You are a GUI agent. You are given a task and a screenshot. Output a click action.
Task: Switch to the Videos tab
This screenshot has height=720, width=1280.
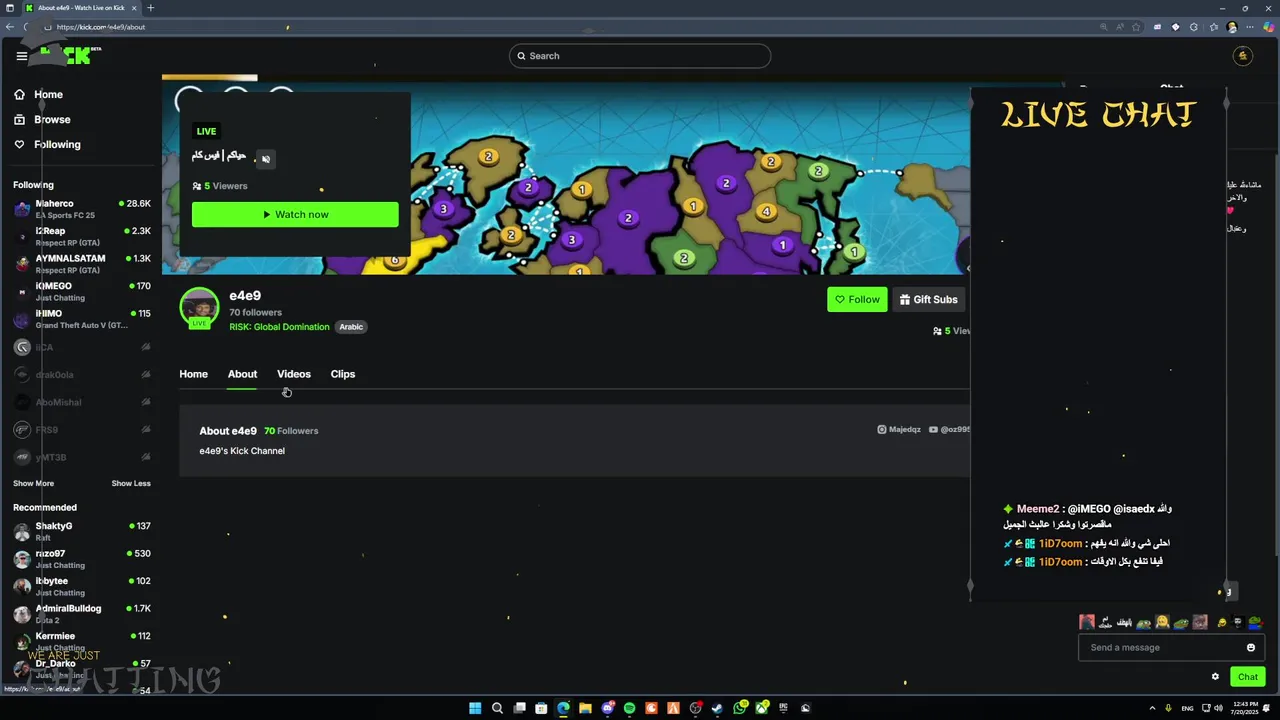(x=294, y=374)
